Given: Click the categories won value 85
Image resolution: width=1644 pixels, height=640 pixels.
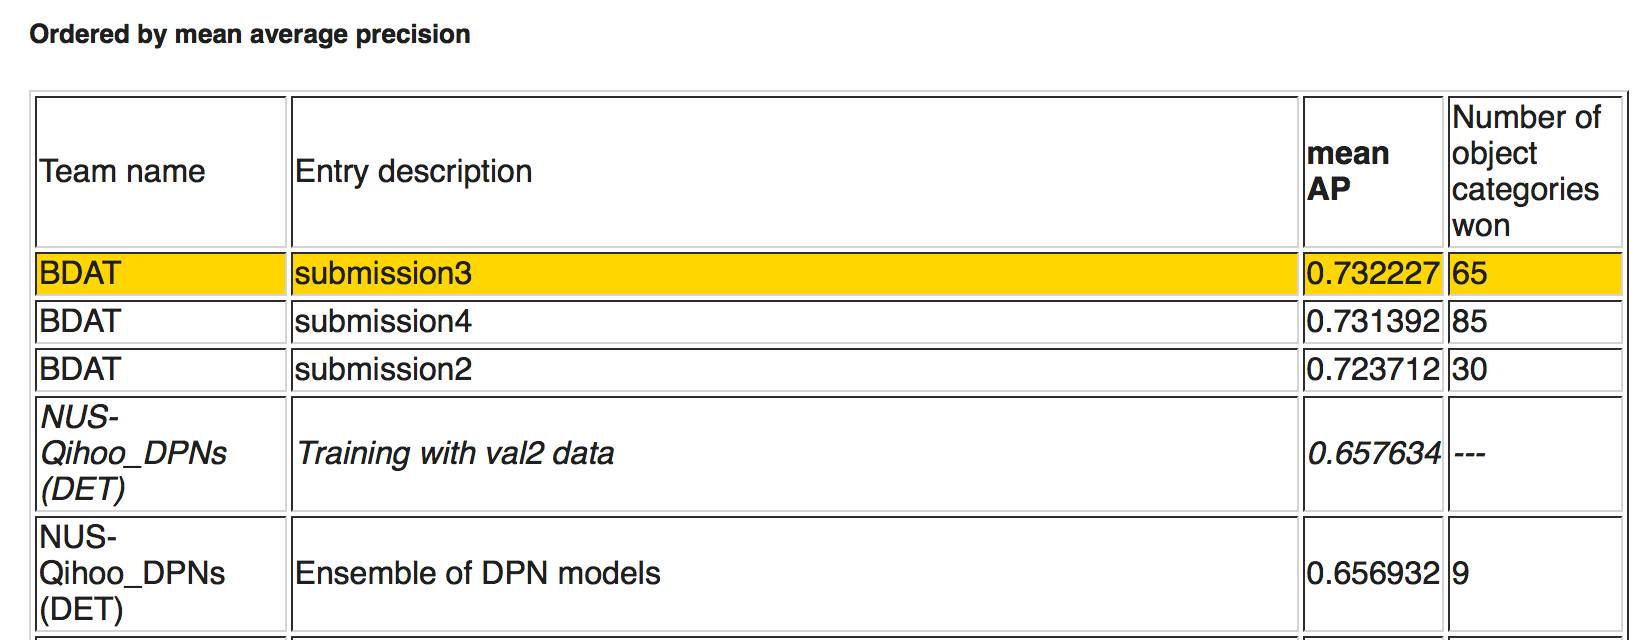Looking at the screenshot, I should point(1469,322).
